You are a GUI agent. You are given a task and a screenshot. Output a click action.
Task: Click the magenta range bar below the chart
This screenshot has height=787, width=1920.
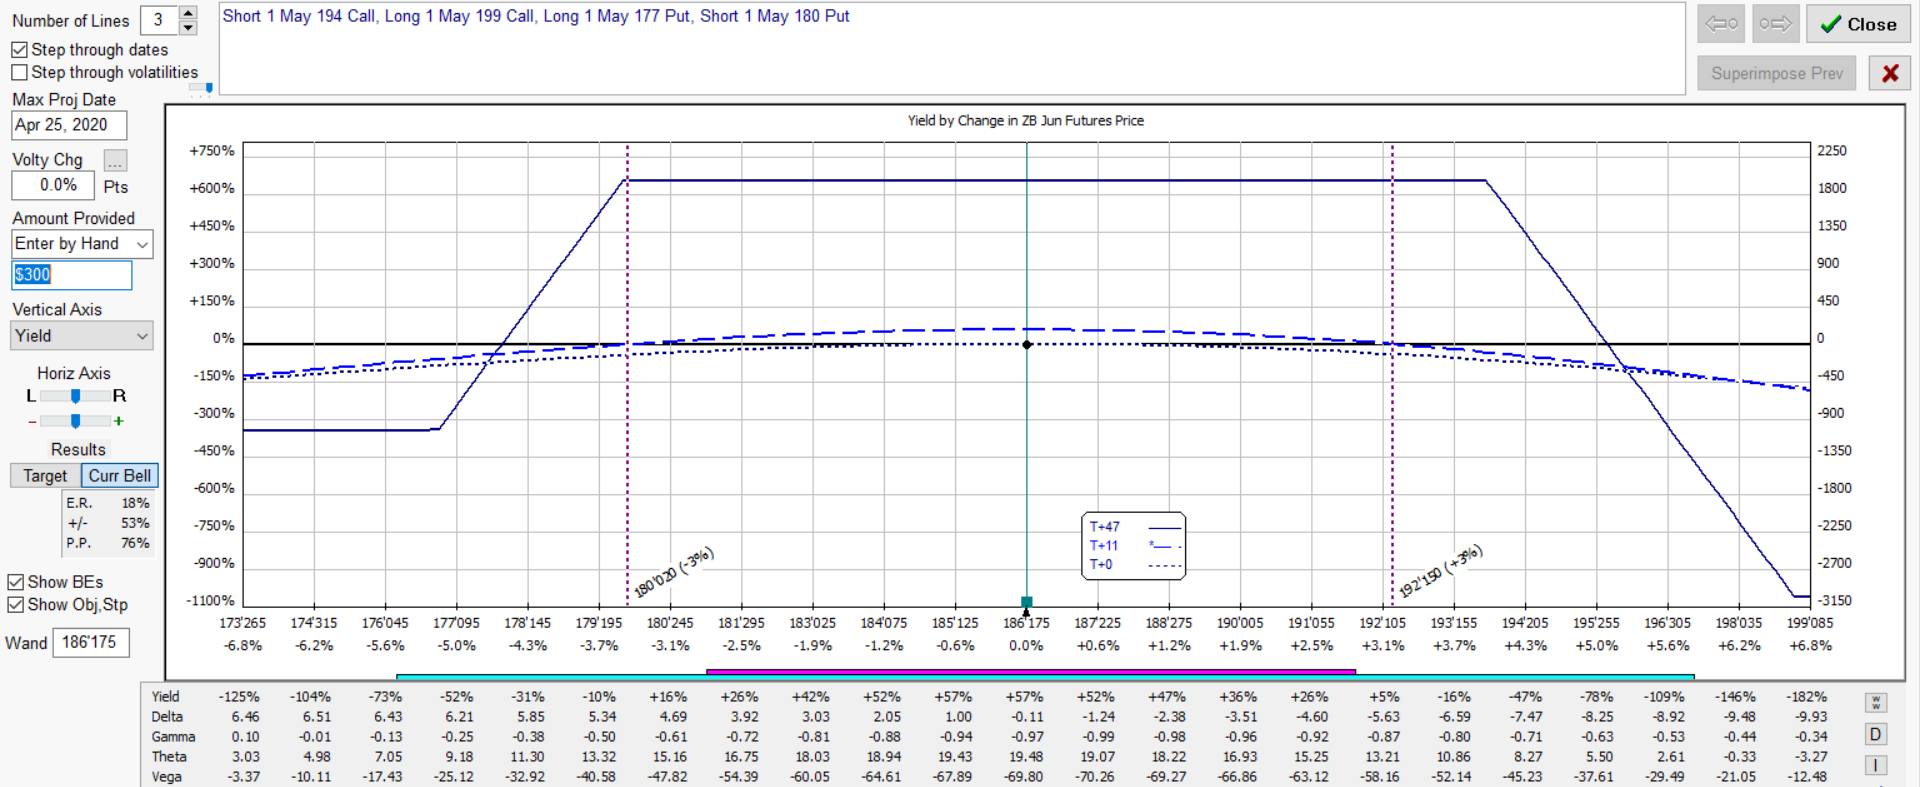(1030, 672)
